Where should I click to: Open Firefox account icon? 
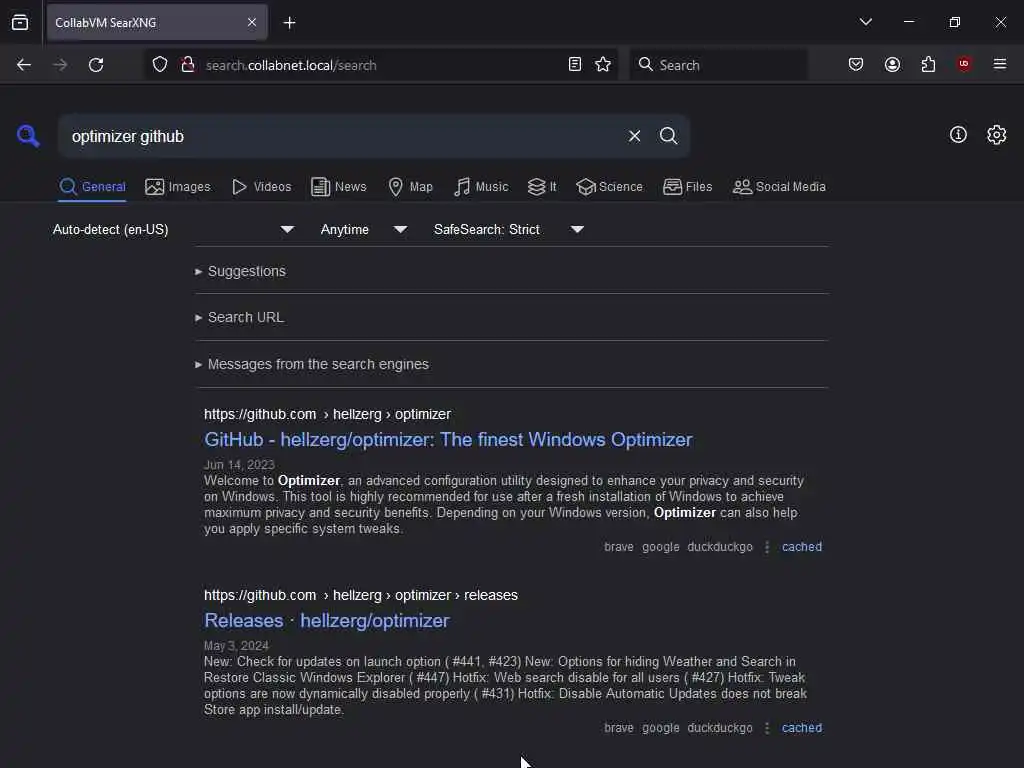[x=892, y=64]
